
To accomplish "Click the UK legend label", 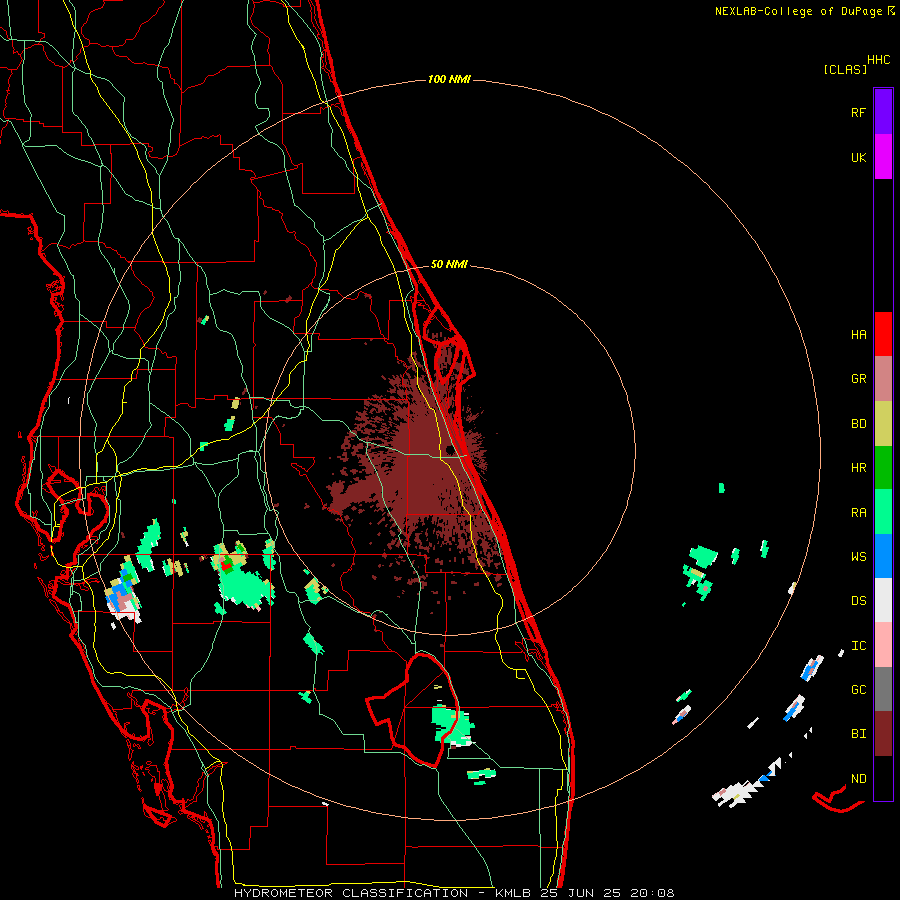I will pyautogui.click(x=858, y=158).
